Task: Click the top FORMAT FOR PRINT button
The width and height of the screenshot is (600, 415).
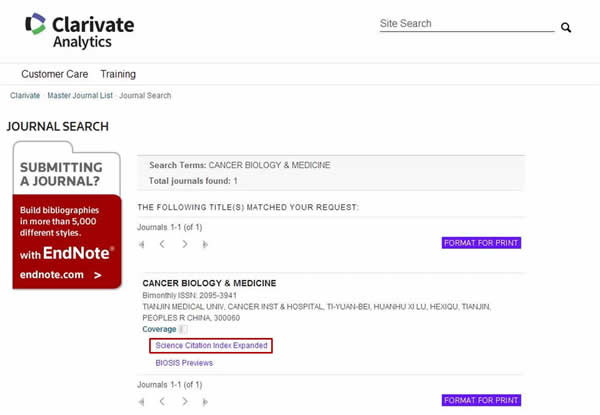Action: click(x=481, y=243)
